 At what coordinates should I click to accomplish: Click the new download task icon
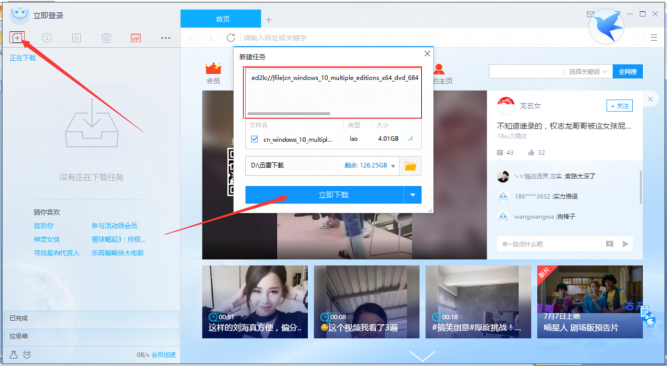click(17, 38)
